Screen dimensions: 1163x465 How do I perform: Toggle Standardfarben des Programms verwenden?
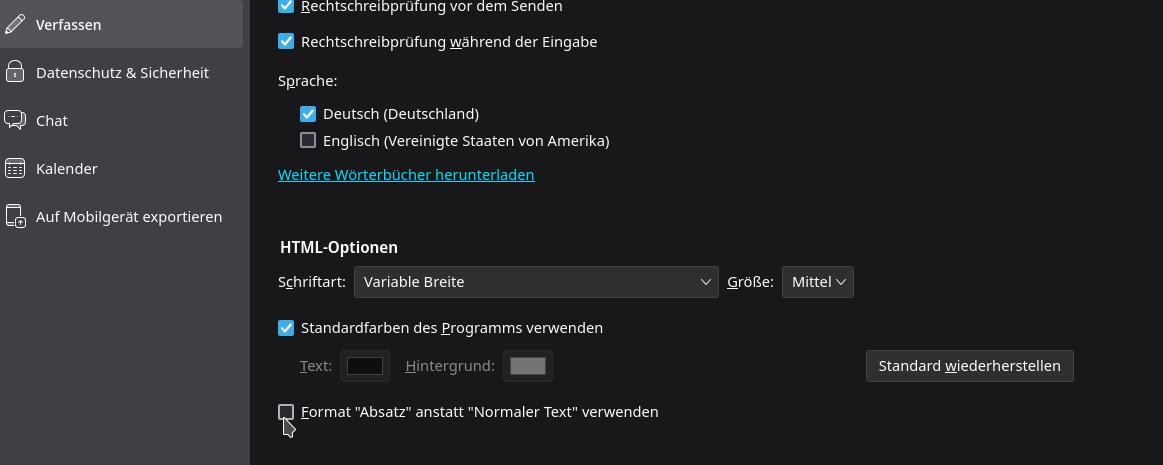[x=286, y=327]
